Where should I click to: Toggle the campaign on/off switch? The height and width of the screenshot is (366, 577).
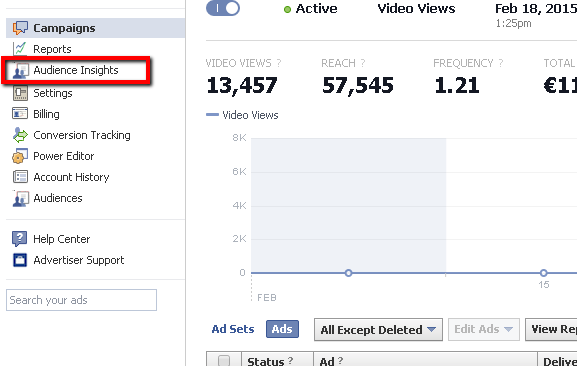coord(223,8)
